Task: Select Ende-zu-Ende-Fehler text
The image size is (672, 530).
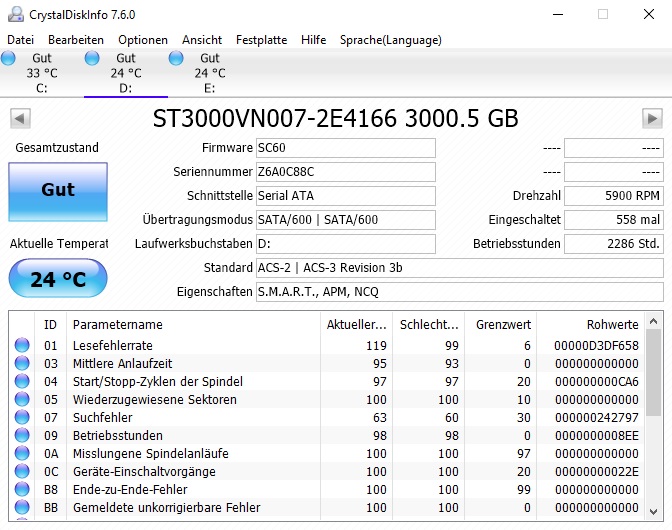Action: [130, 489]
